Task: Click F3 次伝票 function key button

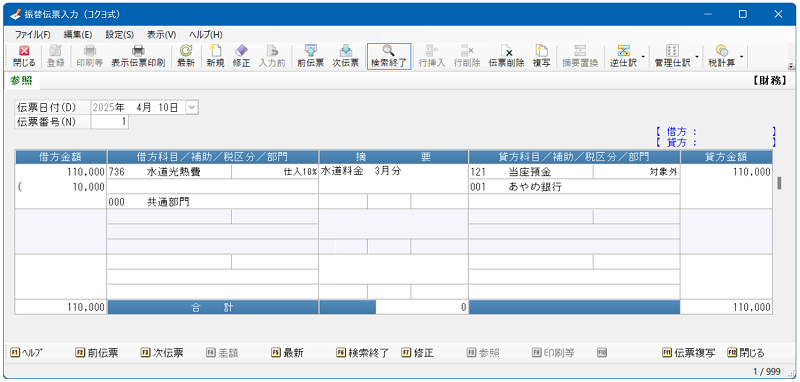Action: point(162,352)
